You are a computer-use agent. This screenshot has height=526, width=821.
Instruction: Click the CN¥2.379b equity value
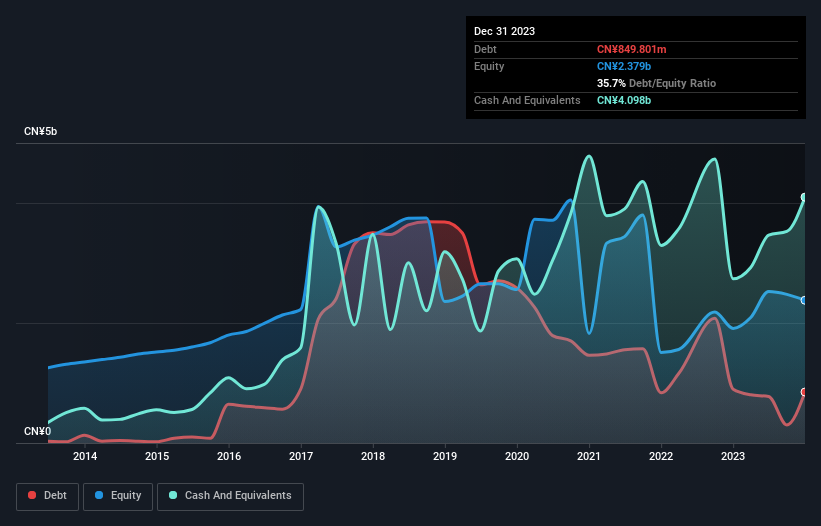click(x=624, y=66)
